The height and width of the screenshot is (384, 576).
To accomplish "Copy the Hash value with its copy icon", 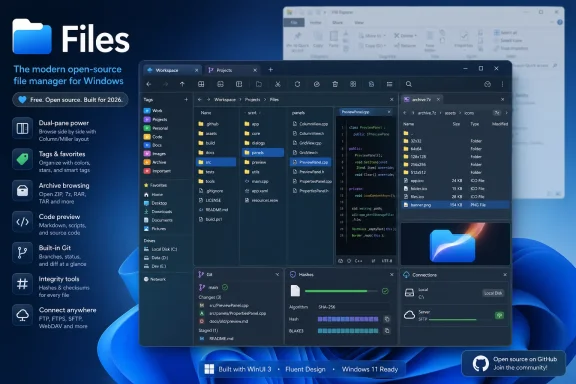I will pyautogui.click(x=386, y=319).
